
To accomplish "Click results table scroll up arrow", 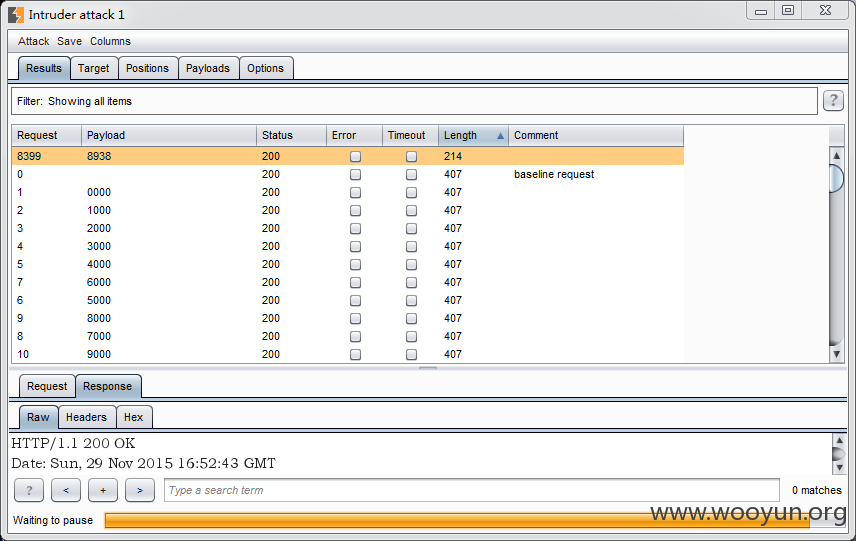I will 836,156.
